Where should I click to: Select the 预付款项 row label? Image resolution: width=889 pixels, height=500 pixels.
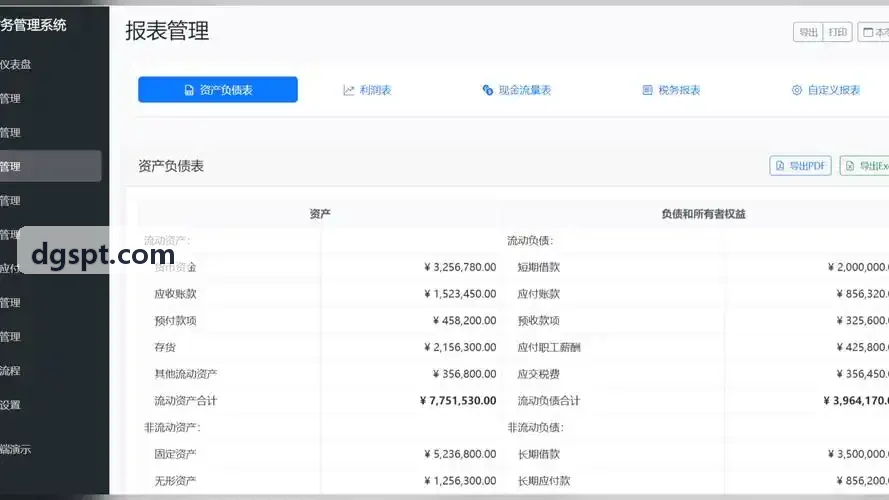[175, 320]
